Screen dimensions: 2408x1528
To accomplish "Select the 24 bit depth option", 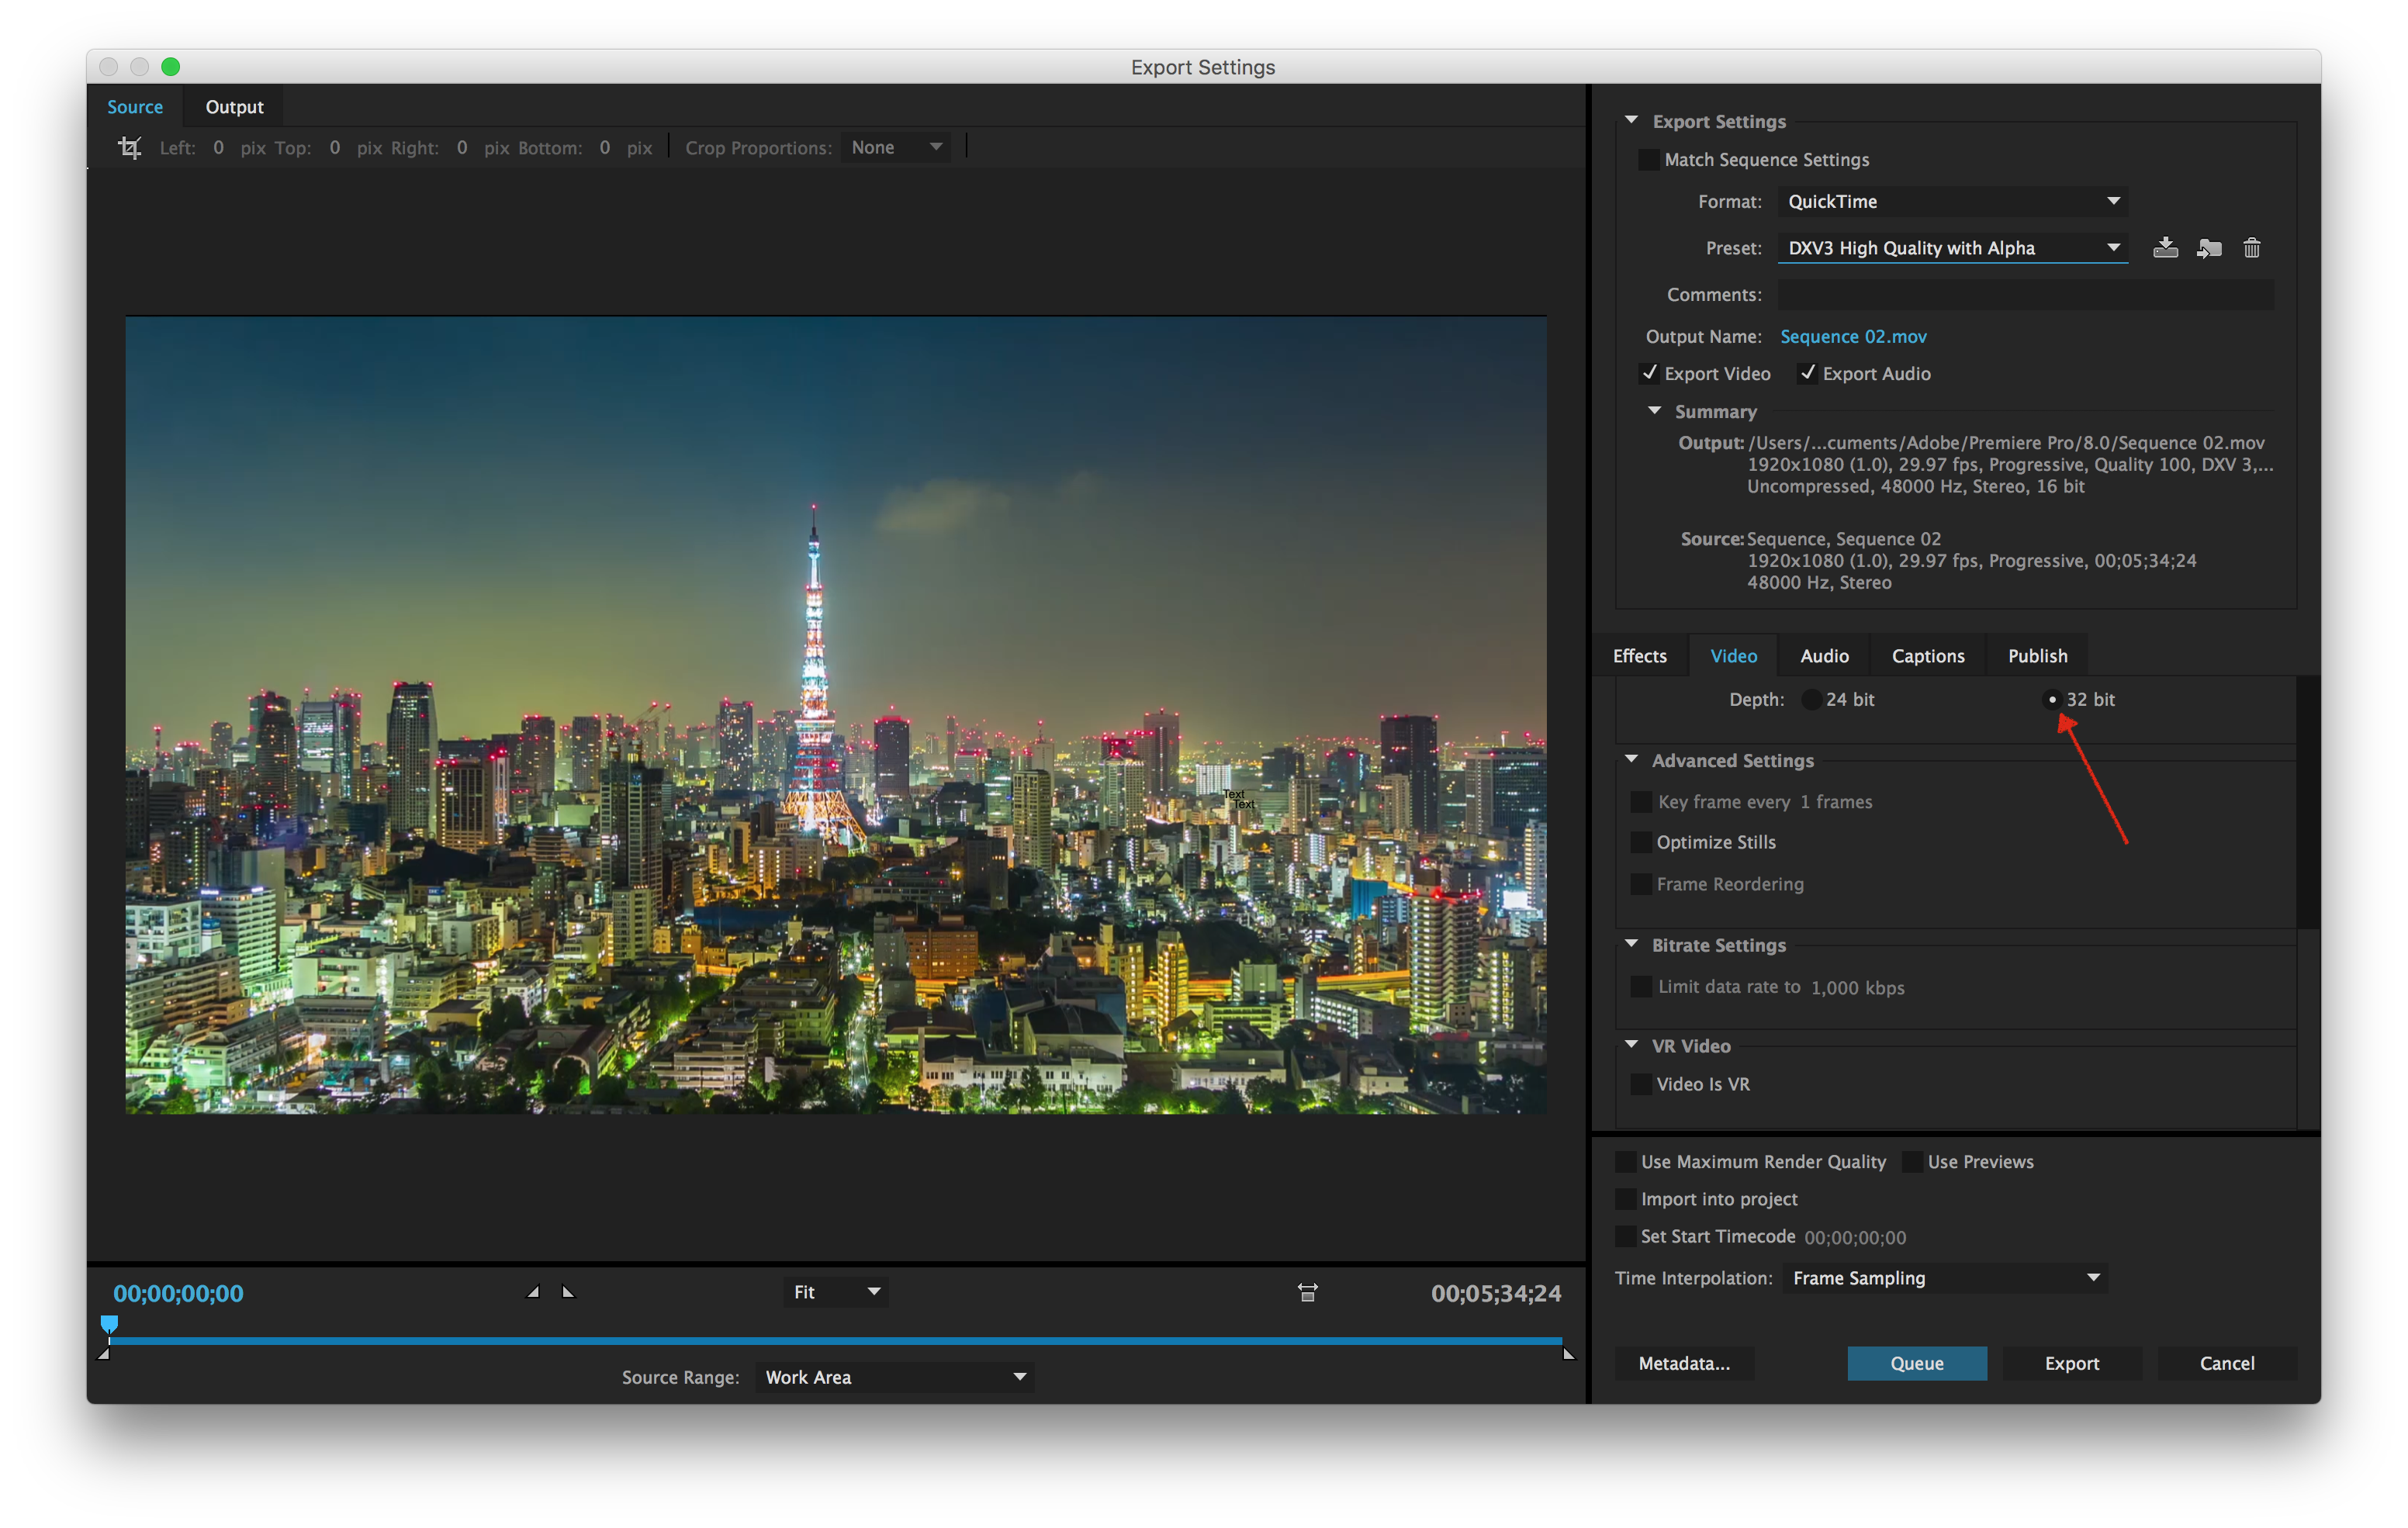I will pyautogui.click(x=1811, y=700).
